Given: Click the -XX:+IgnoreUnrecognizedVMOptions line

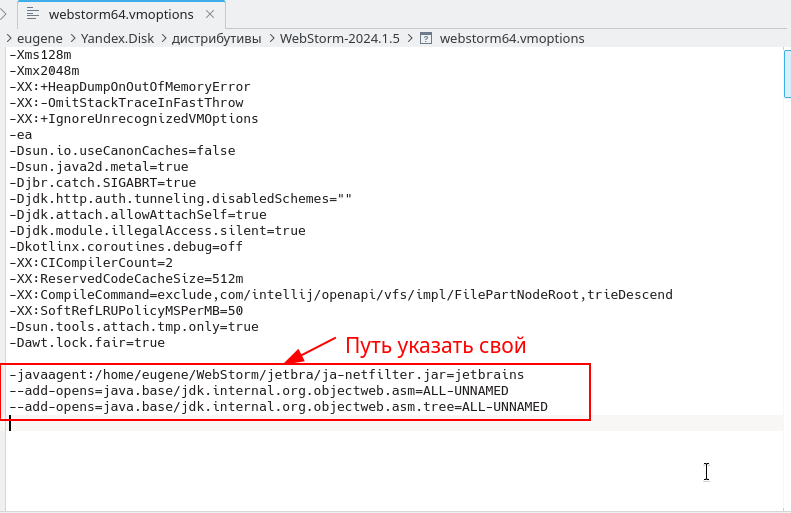Looking at the screenshot, I should point(134,119).
